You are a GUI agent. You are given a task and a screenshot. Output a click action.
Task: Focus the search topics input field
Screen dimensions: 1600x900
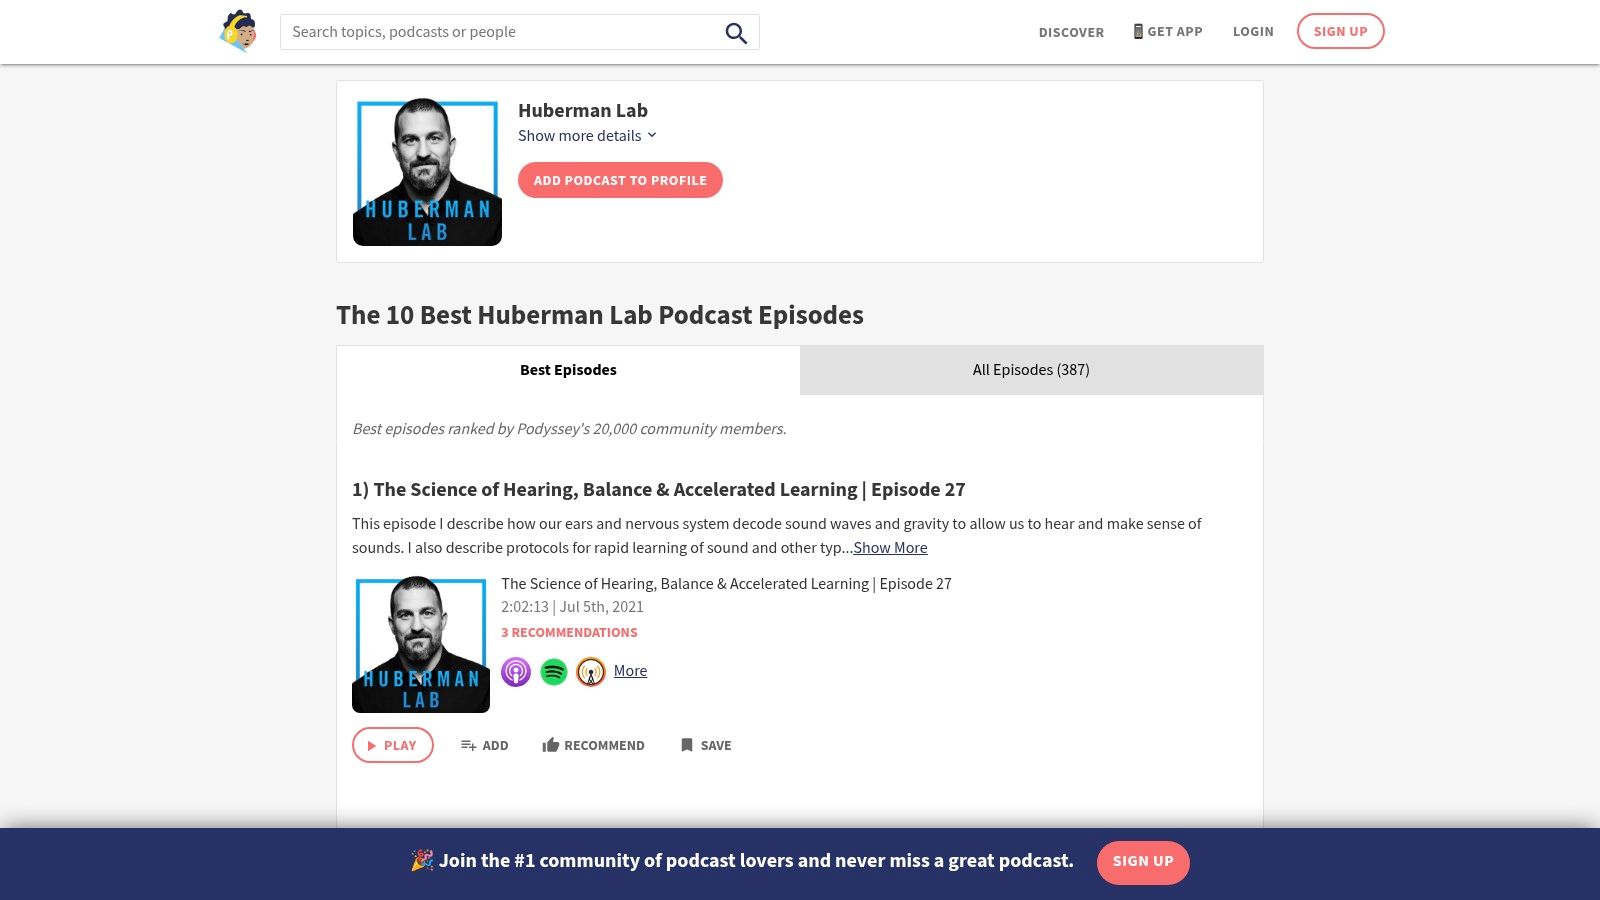(500, 32)
